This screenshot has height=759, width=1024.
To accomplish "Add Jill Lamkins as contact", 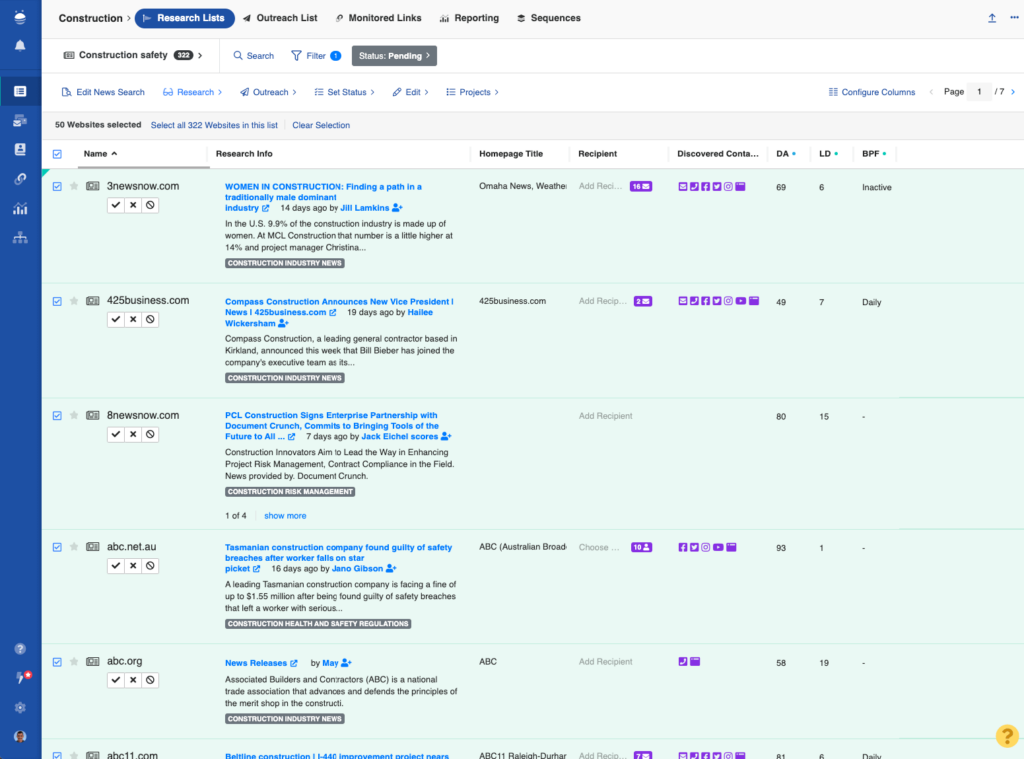I will click(397, 208).
